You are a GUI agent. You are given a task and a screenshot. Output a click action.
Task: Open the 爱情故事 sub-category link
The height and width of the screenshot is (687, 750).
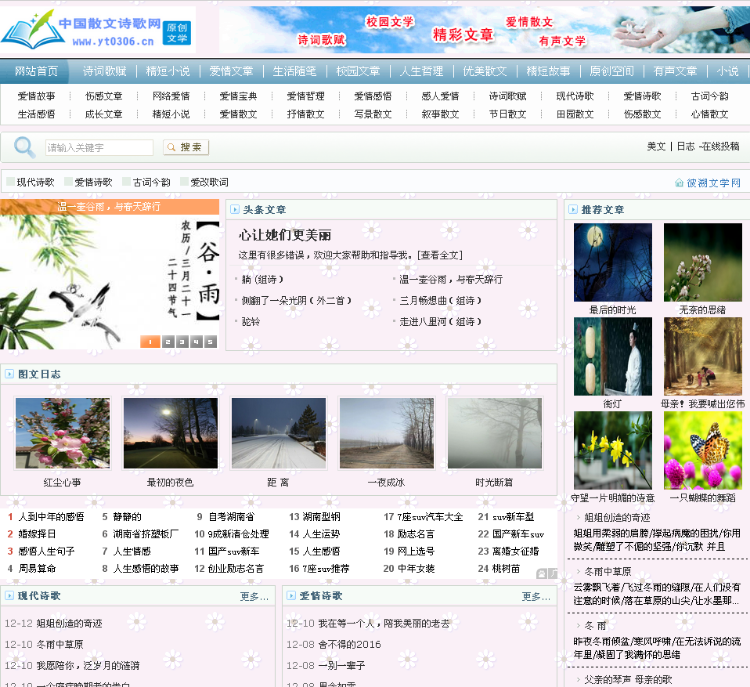tap(36, 96)
